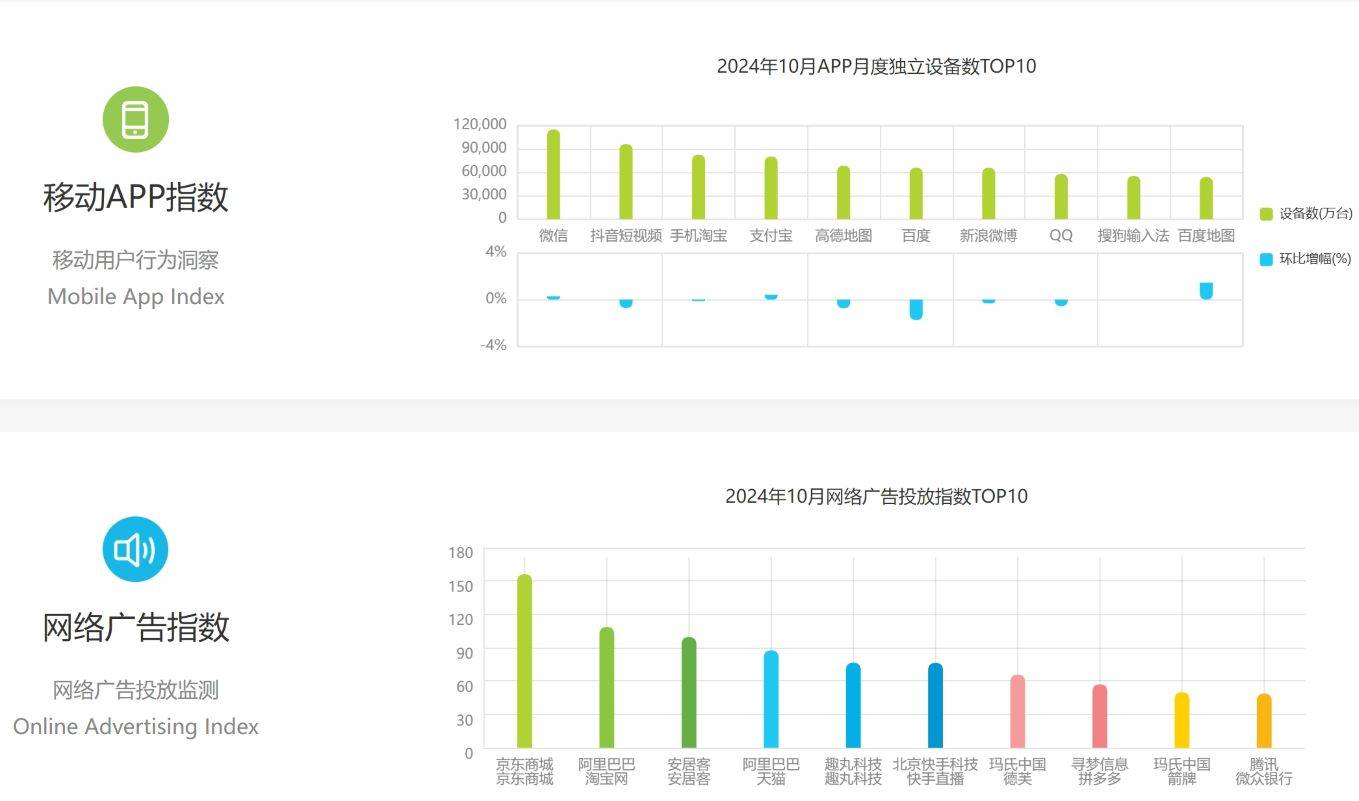
Task: Select the QQ device count bar
Action: pos(1061,197)
